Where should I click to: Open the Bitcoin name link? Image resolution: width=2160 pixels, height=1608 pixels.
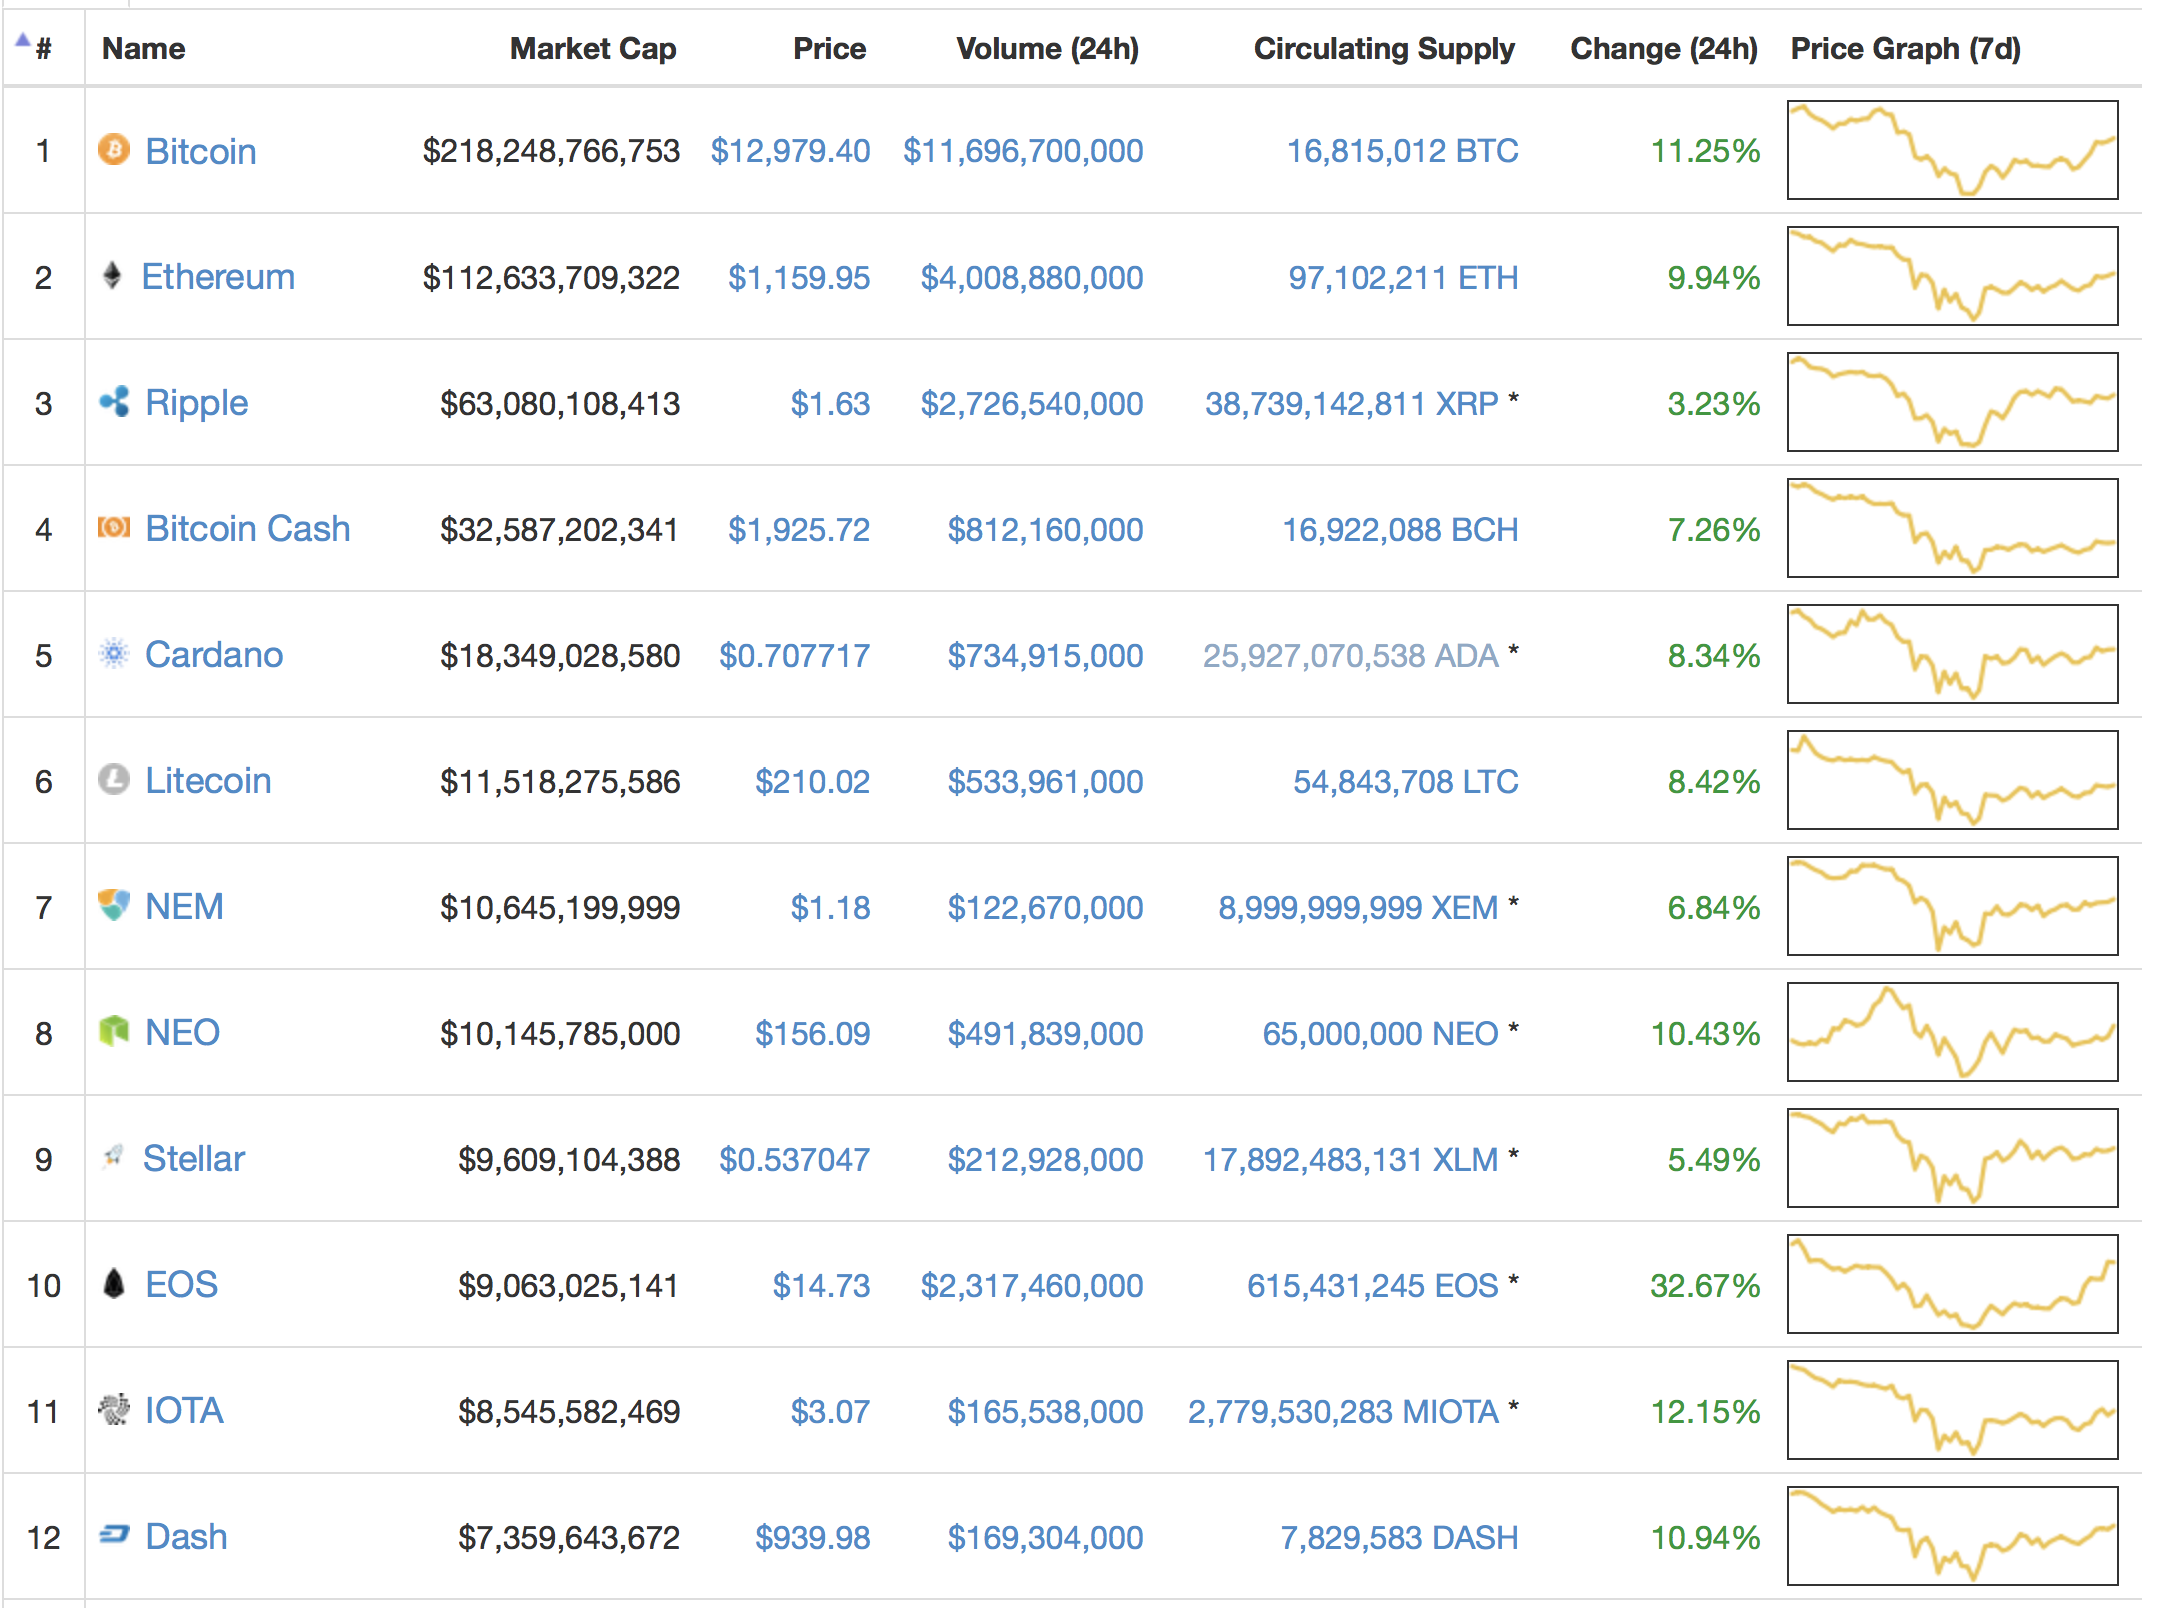click(x=201, y=151)
